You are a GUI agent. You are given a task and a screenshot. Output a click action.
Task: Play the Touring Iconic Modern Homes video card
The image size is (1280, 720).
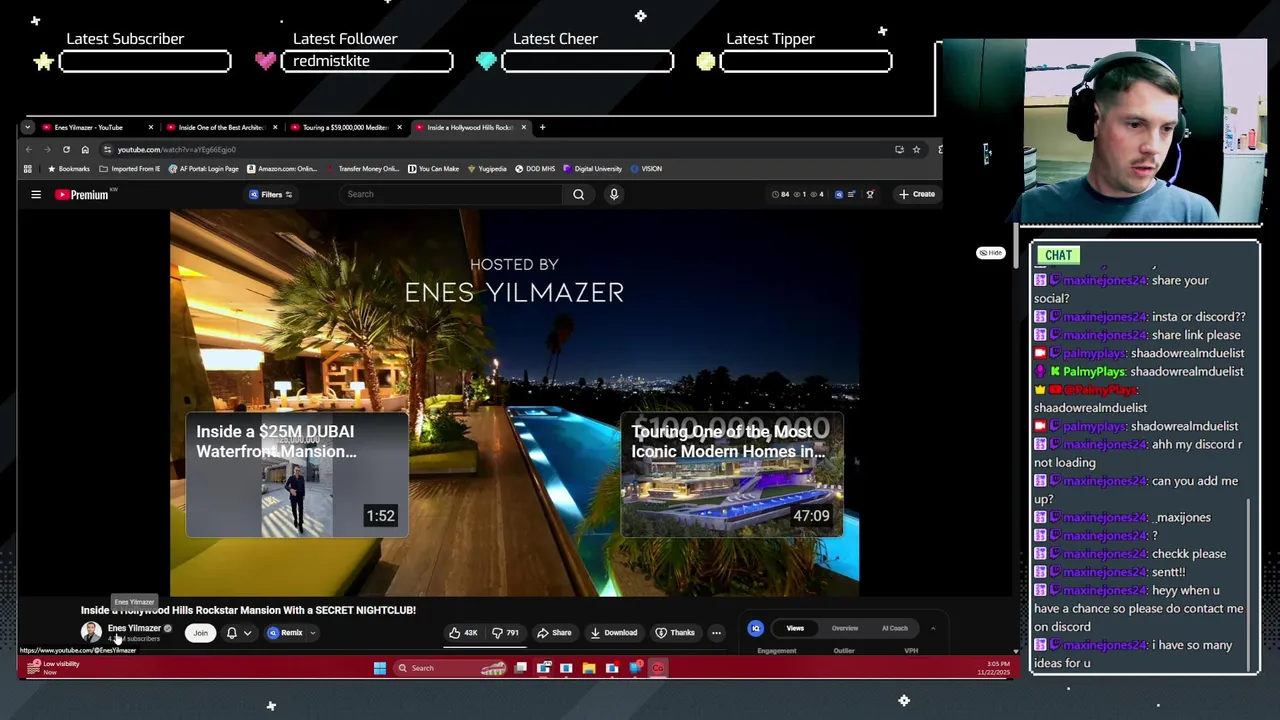732,475
